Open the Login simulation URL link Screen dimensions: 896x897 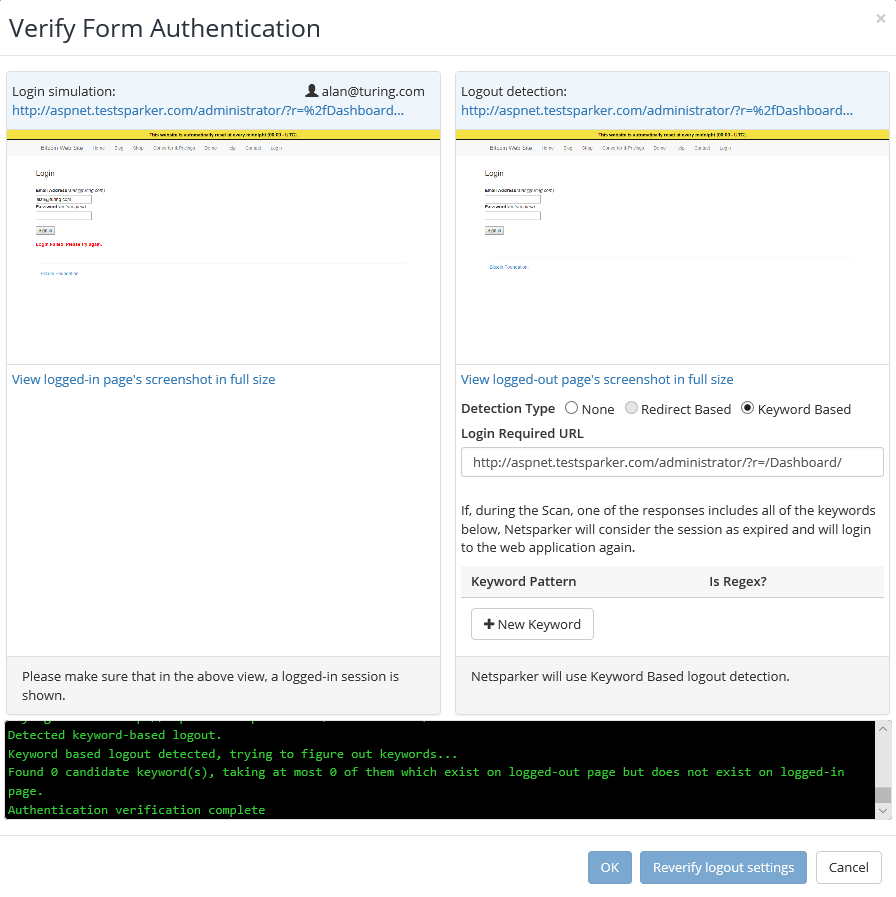[208, 110]
